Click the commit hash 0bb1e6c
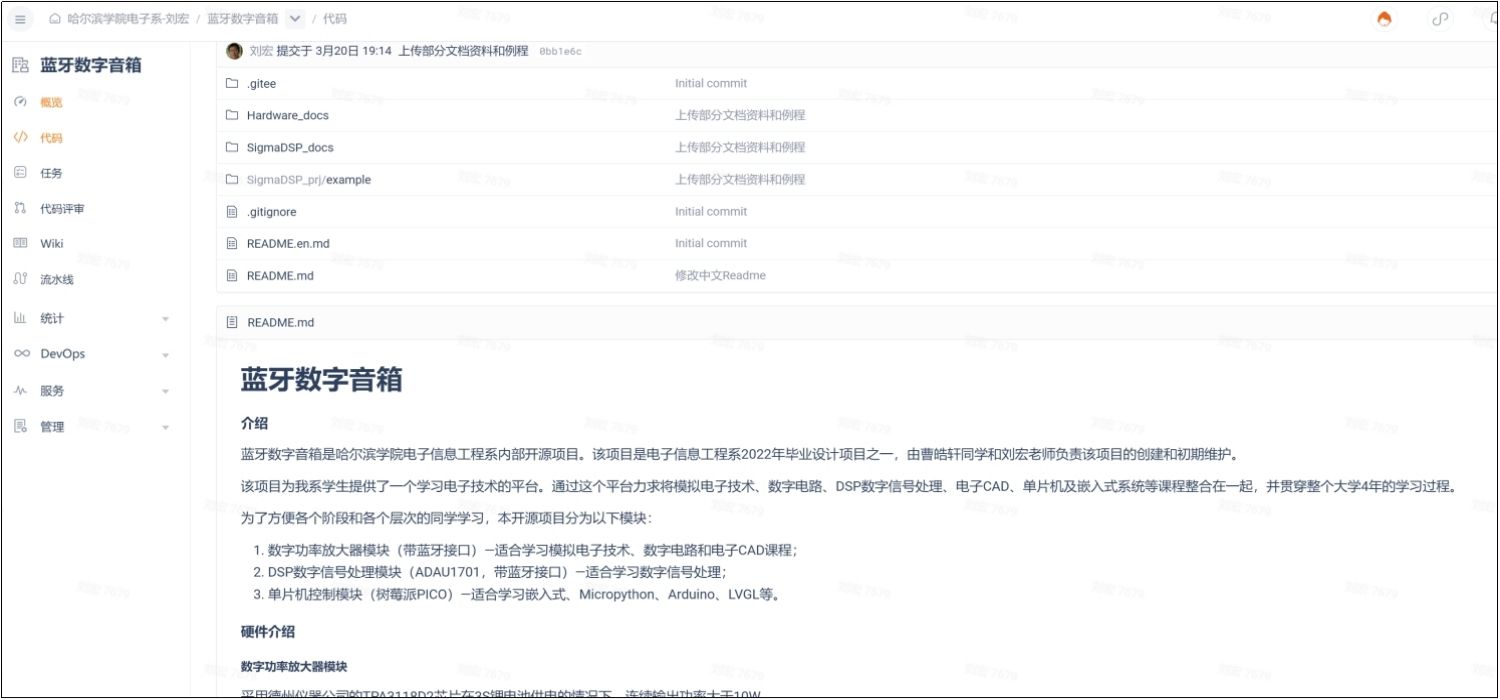 point(560,51)
